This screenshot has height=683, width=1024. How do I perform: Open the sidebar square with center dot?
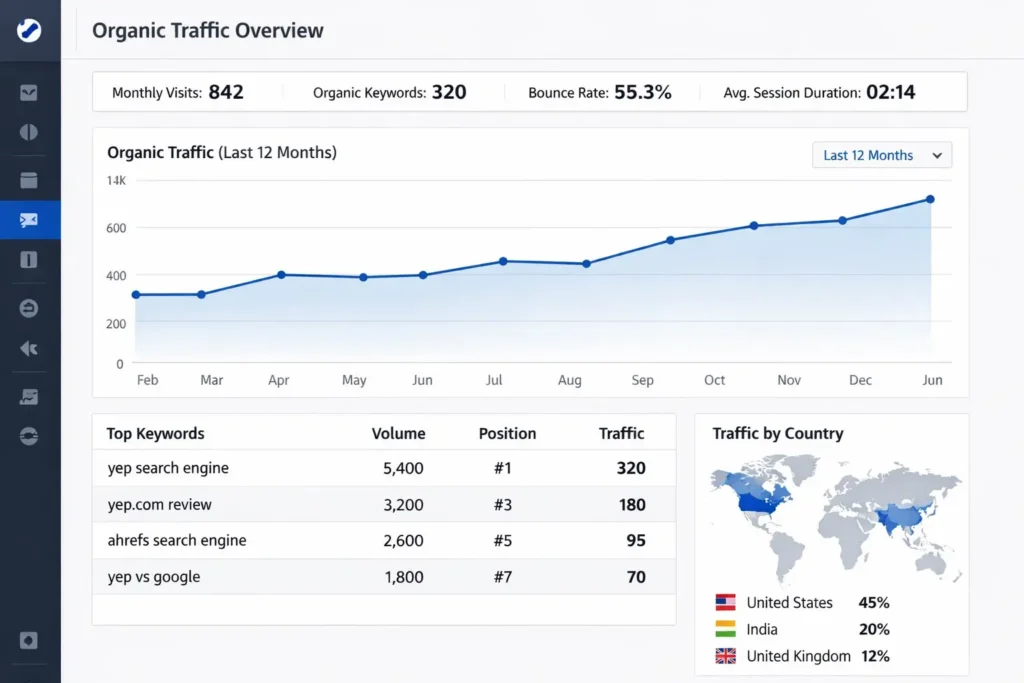29,640
